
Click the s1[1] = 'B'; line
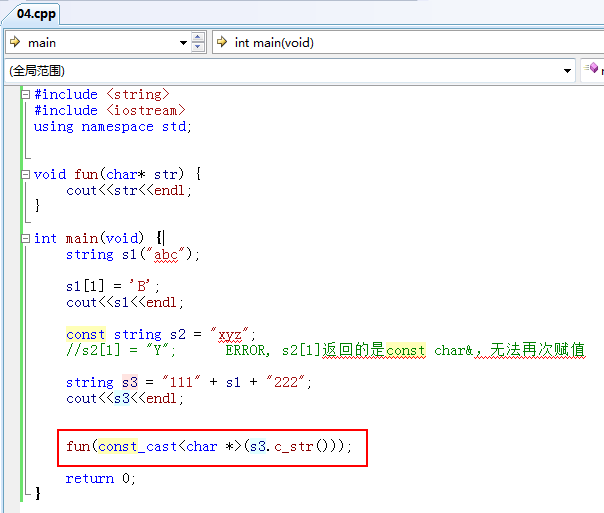pos(112,287)
